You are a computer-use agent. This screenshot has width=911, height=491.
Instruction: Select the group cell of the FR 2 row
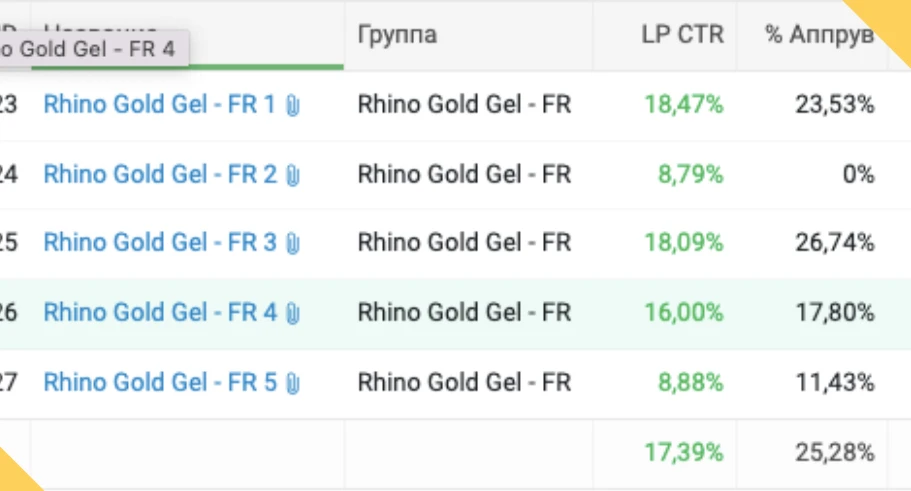pos(464,174)
